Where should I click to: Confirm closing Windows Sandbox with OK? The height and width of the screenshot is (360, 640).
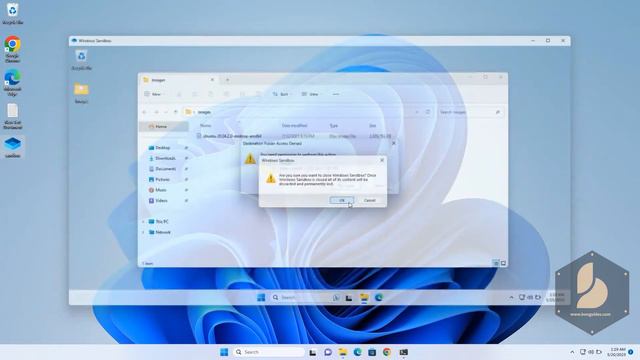pos(341,200)
